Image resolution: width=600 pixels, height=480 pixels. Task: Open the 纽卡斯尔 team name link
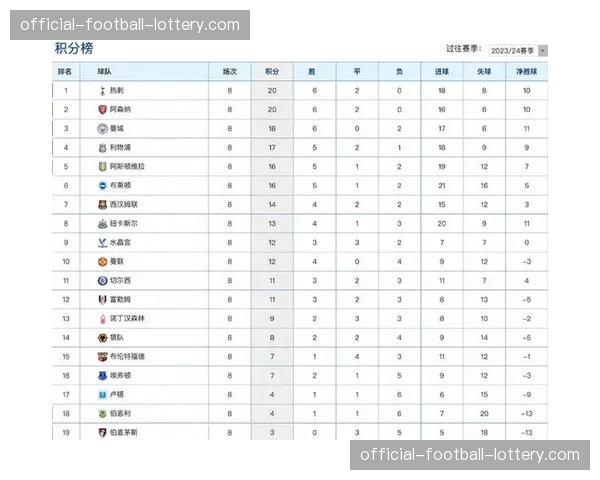click(124, 224)
